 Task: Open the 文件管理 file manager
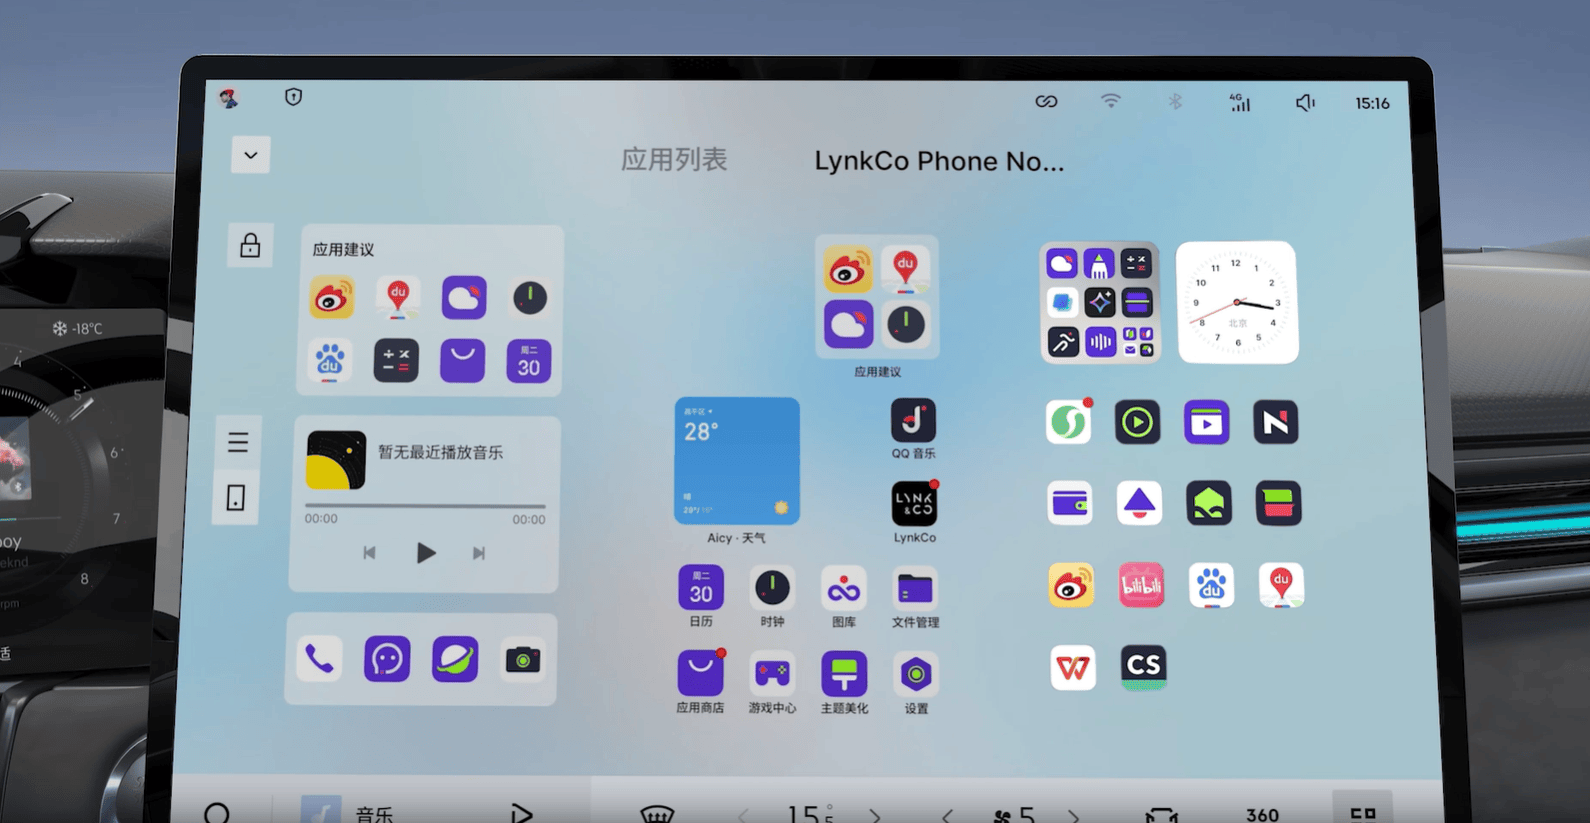point(914,589)
